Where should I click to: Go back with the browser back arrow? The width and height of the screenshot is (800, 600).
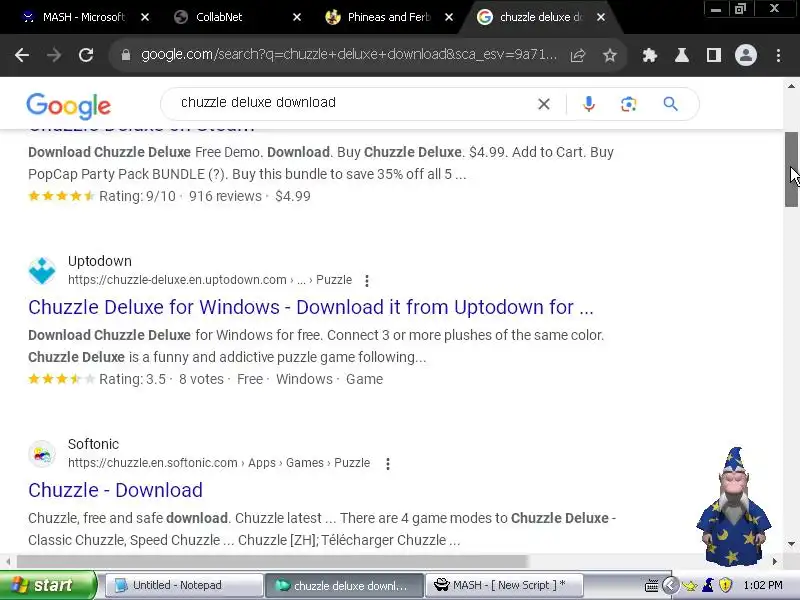coord(22,55)
